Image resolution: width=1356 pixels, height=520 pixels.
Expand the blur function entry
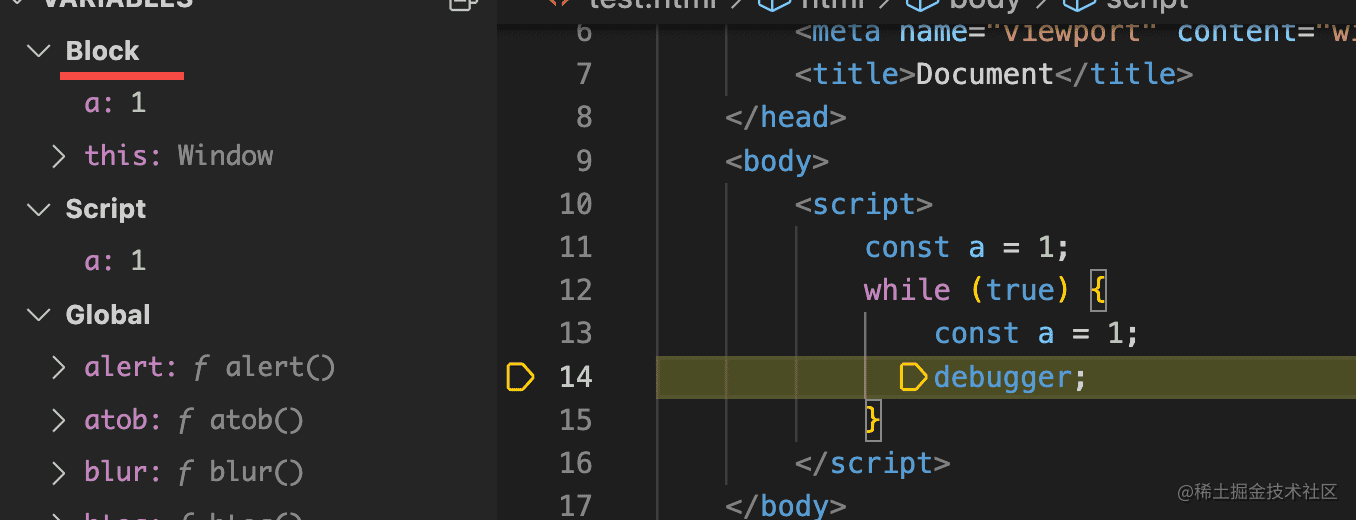tap(59, 472)
